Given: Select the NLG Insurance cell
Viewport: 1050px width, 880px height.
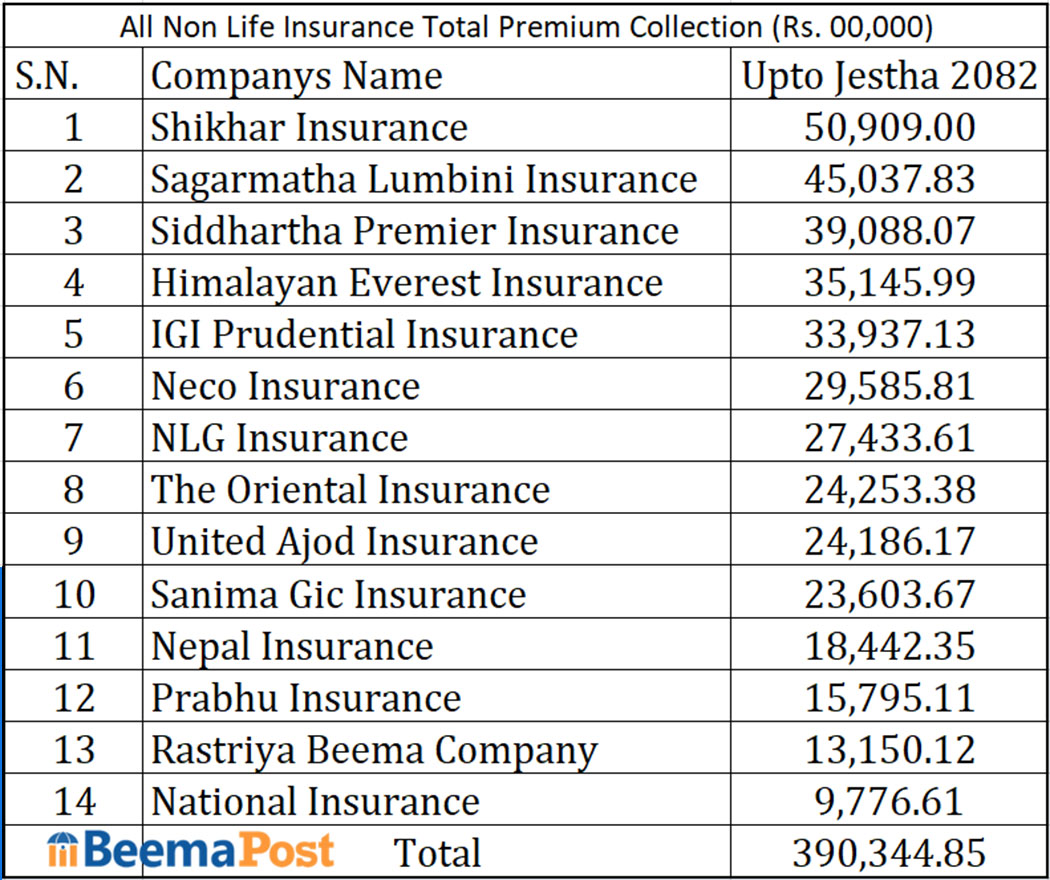Looking at the screenshot, I should tap(279, 438).
